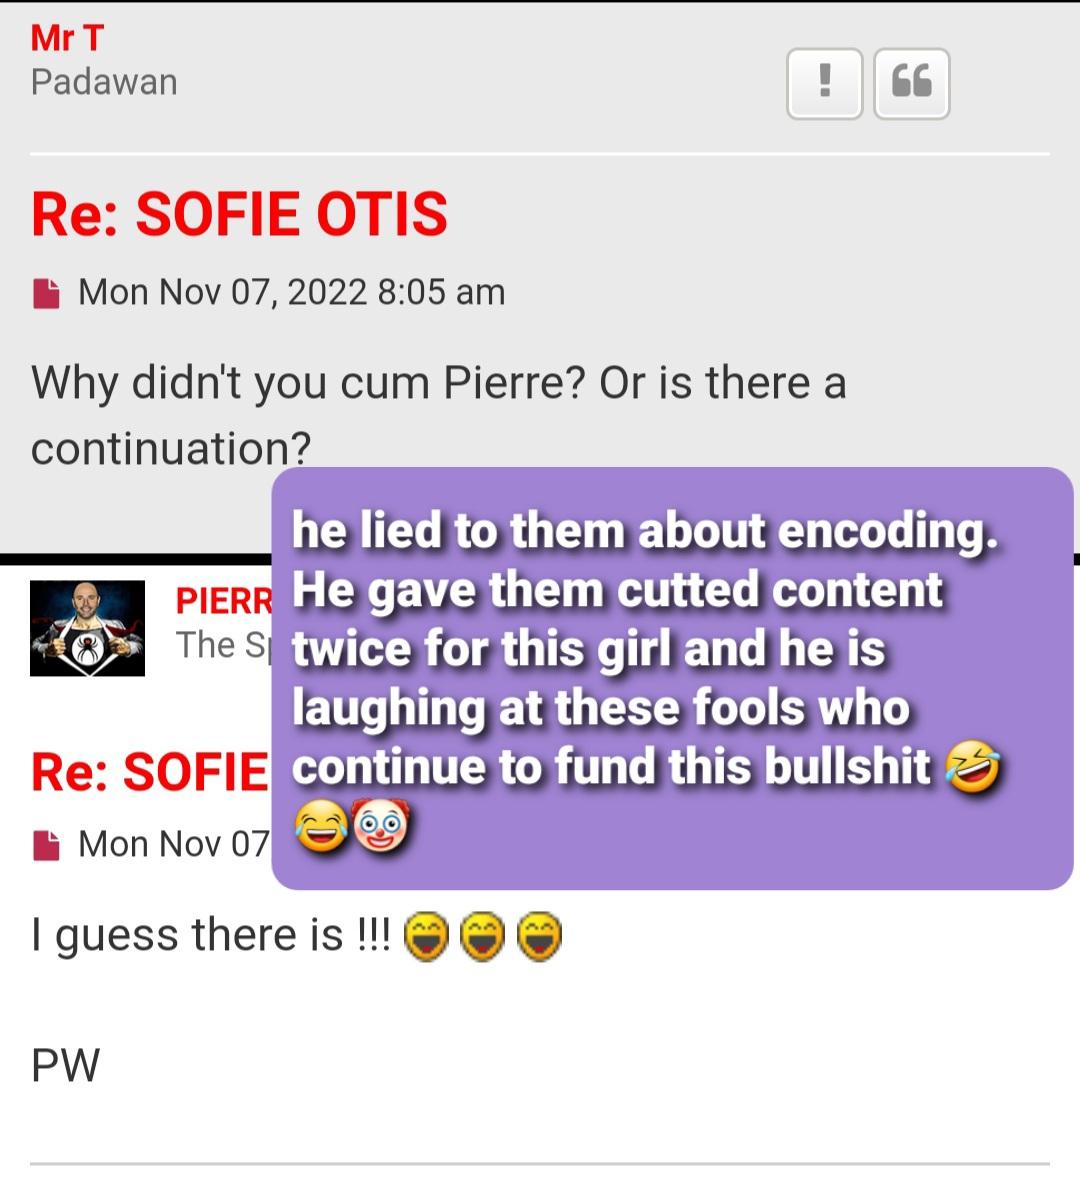Click the 'PW' signature text
The height and width of the screenshot is (1182, 1080).
click(65, 1065)
